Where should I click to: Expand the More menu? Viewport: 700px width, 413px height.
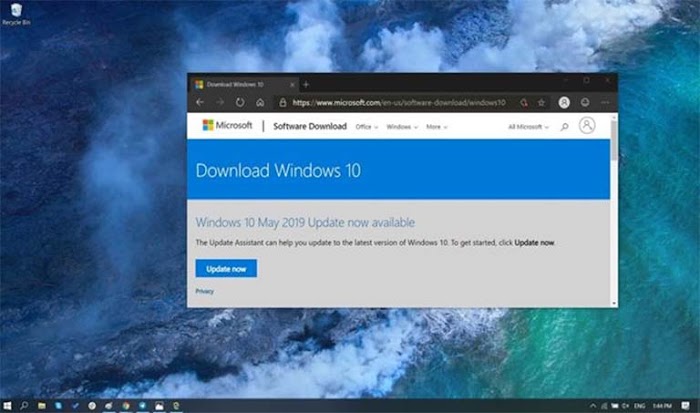coord(437,127)
